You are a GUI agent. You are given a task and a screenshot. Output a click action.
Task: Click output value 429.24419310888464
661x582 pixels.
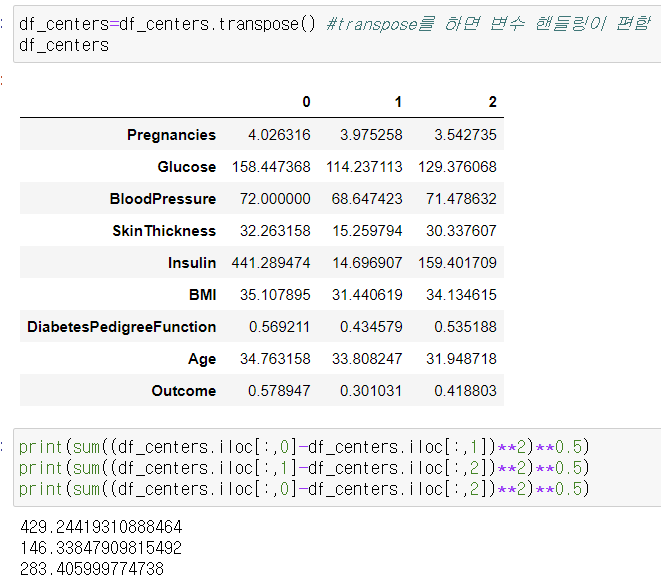101,527
